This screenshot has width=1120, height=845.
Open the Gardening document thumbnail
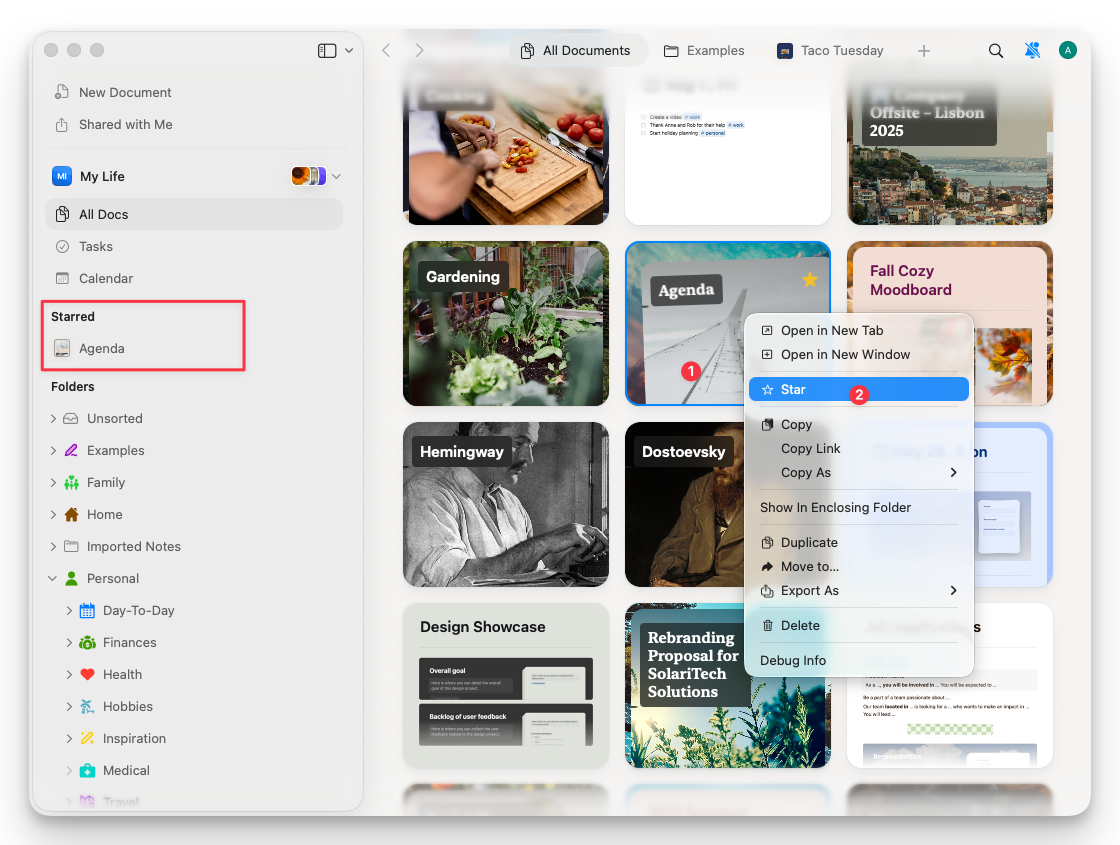pos(505,324)
